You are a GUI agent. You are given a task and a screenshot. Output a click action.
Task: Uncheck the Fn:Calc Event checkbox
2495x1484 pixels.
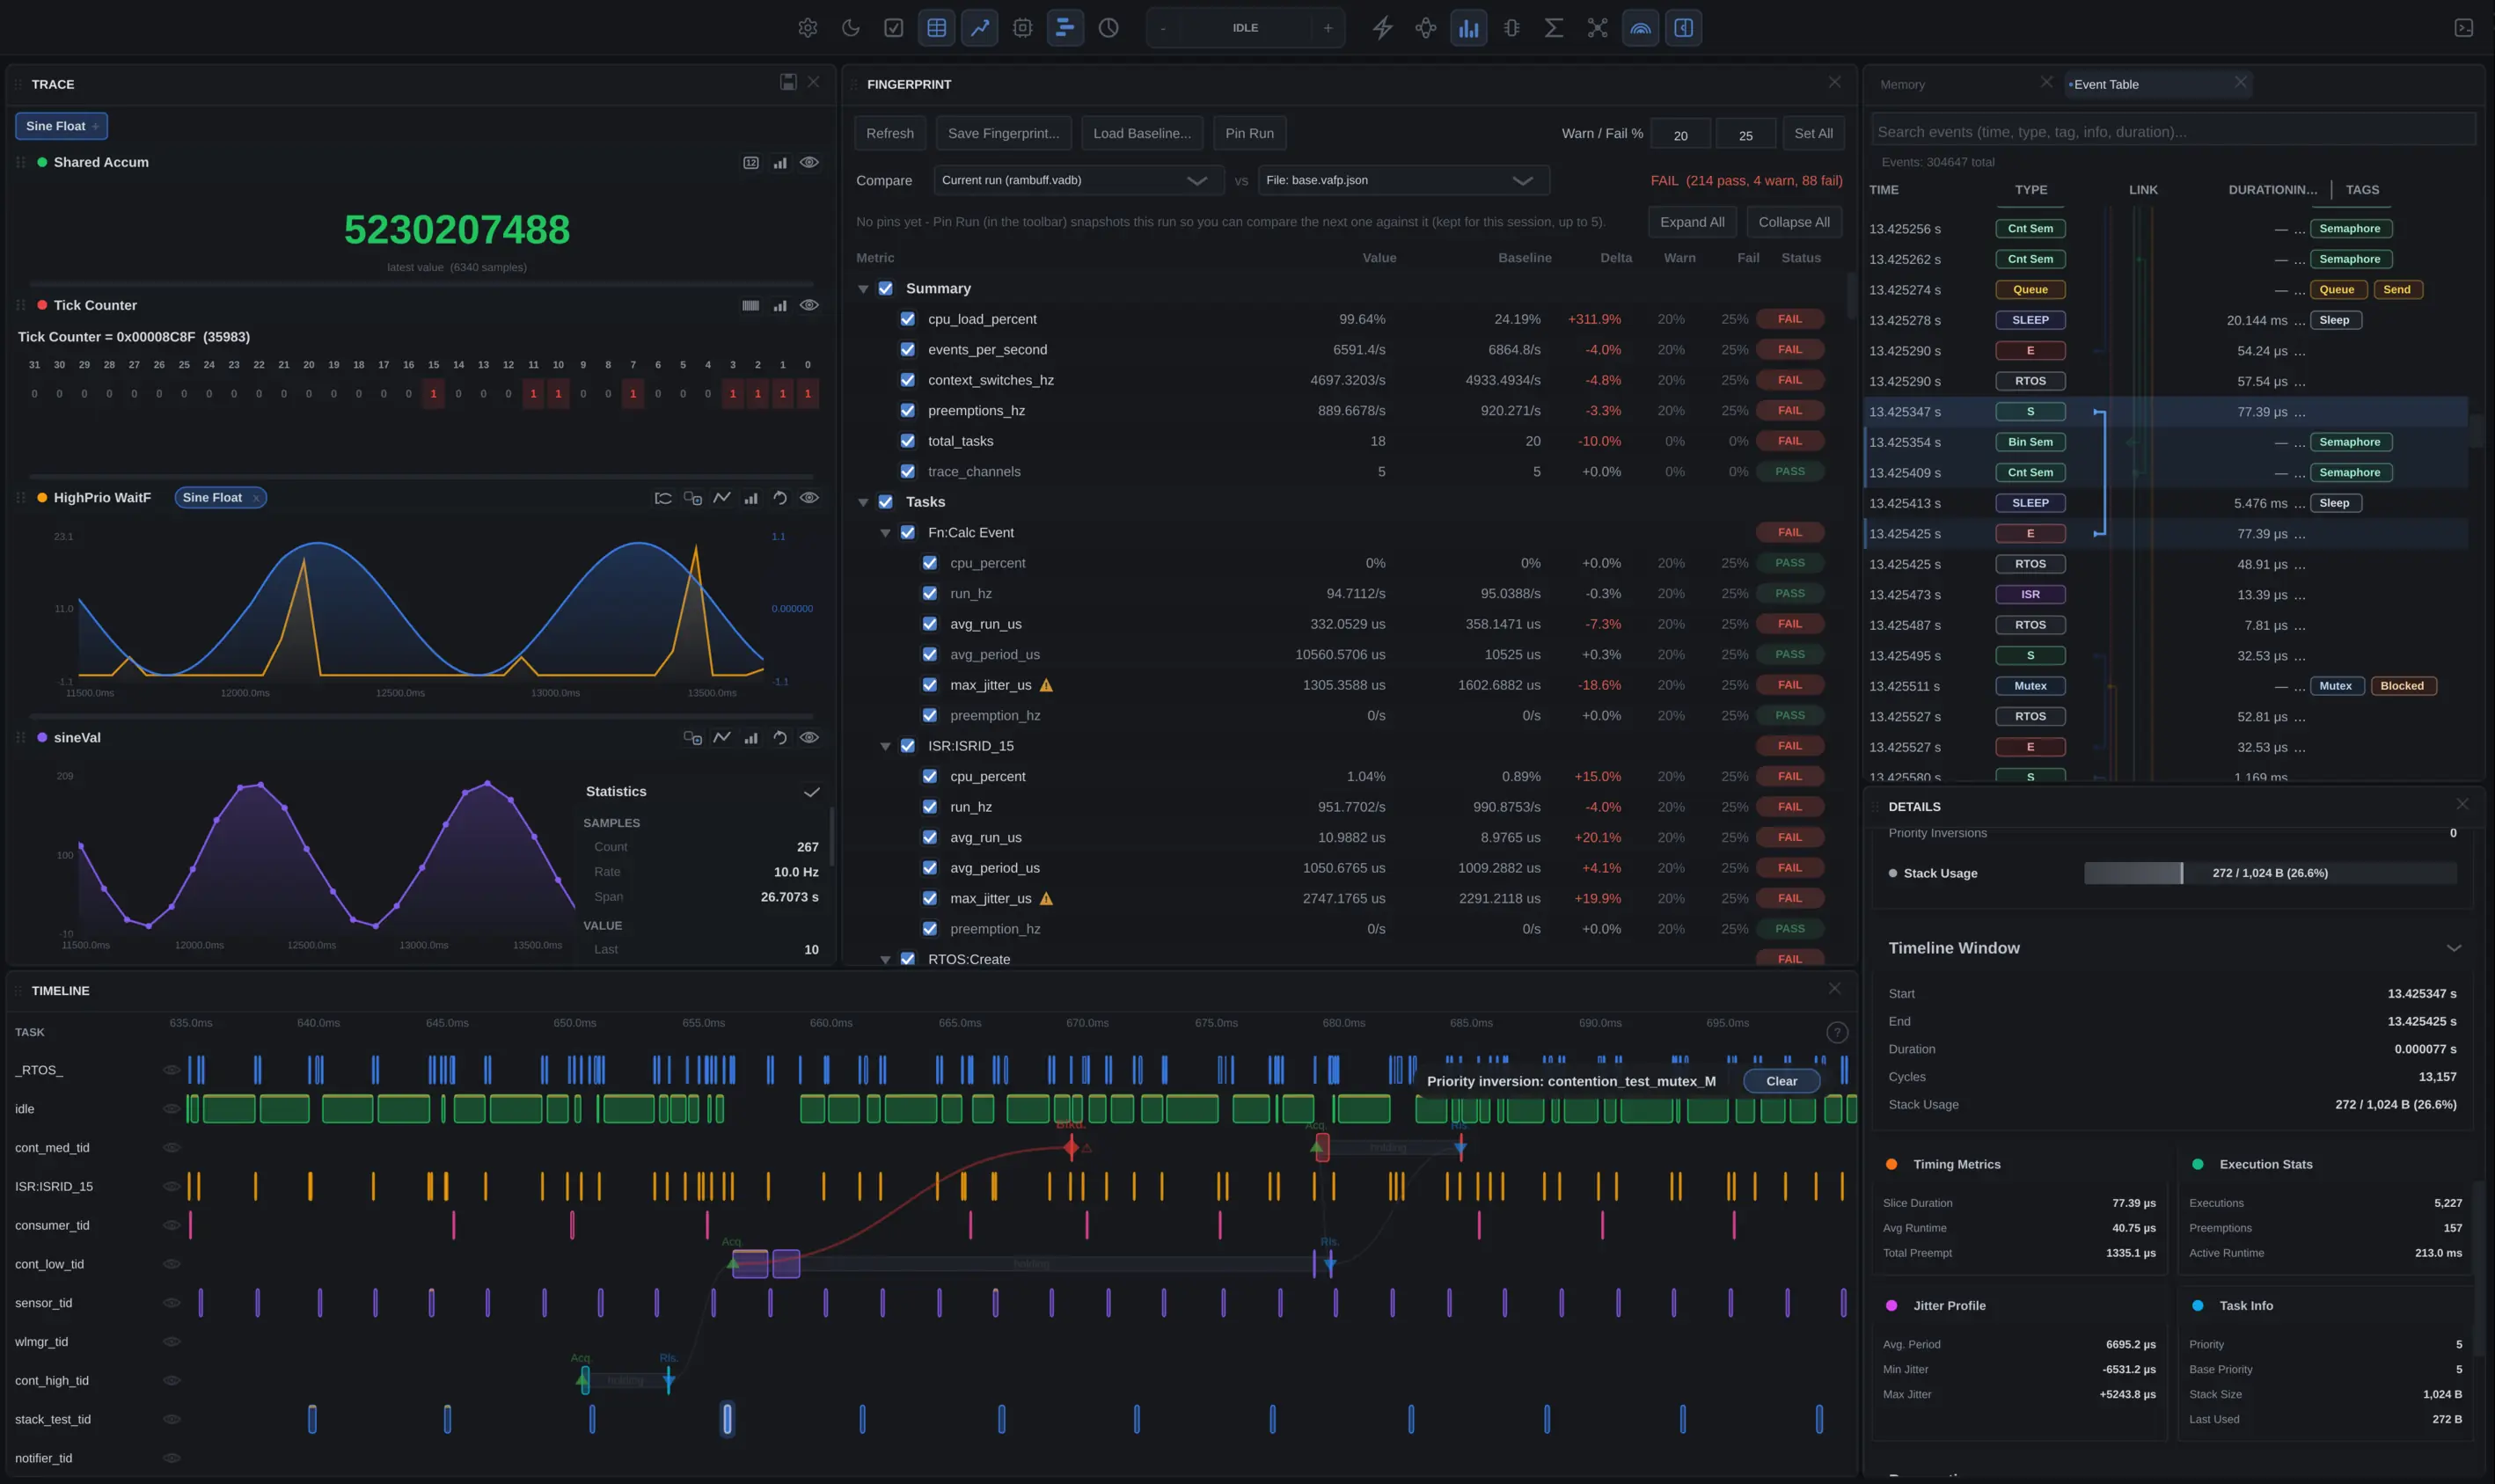pos(907,532)
